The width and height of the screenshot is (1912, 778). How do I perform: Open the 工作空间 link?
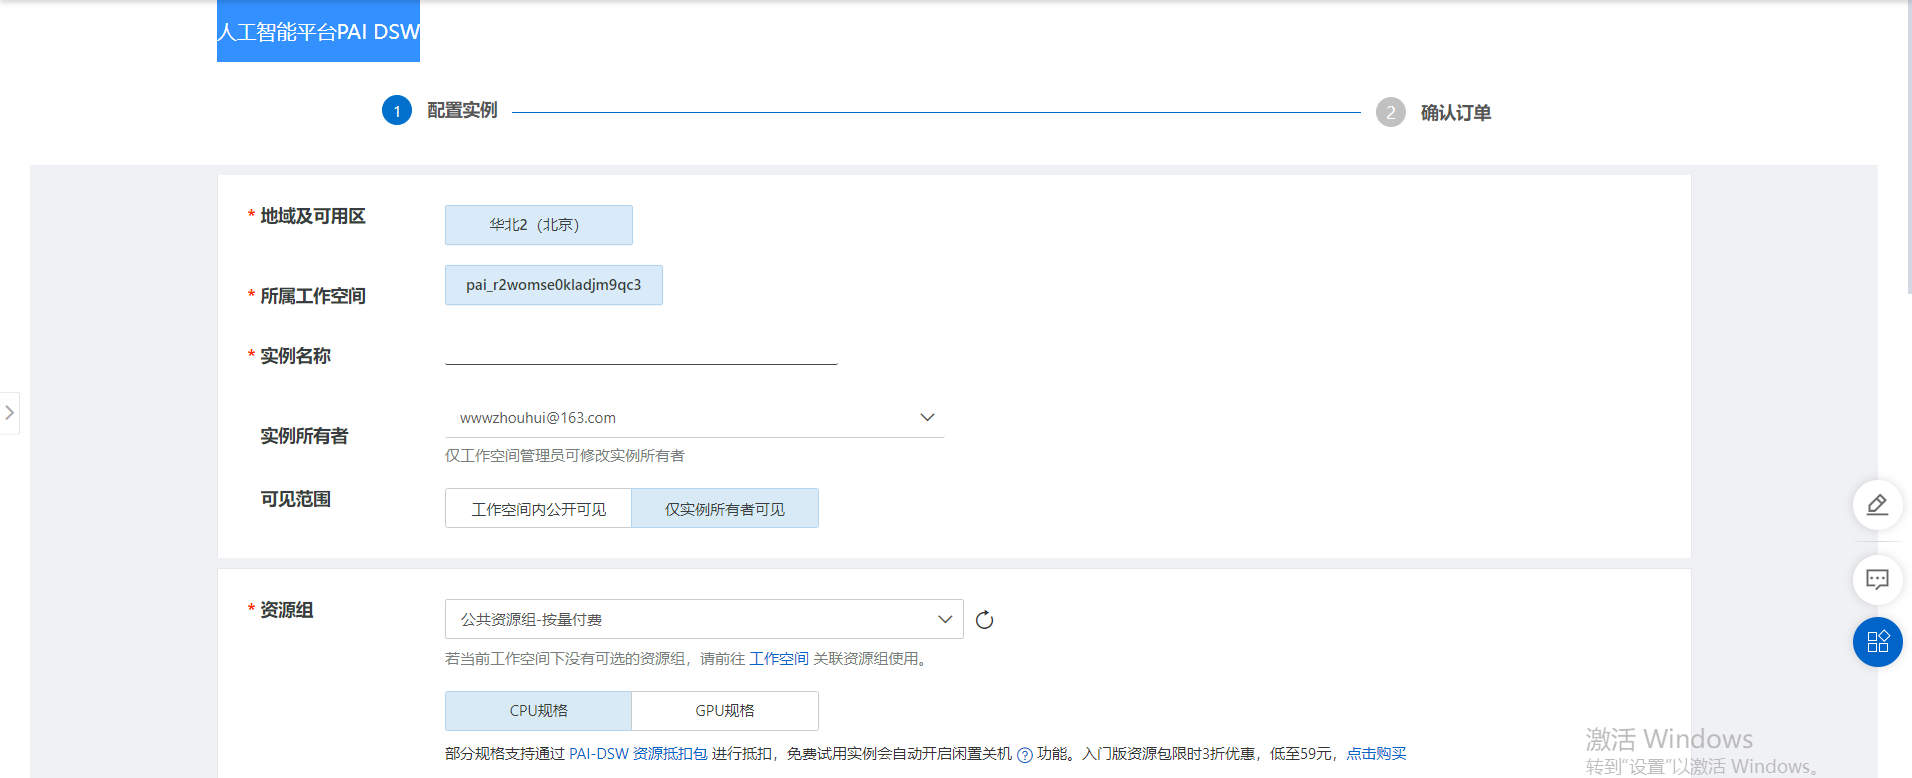[x=778, y=659]
